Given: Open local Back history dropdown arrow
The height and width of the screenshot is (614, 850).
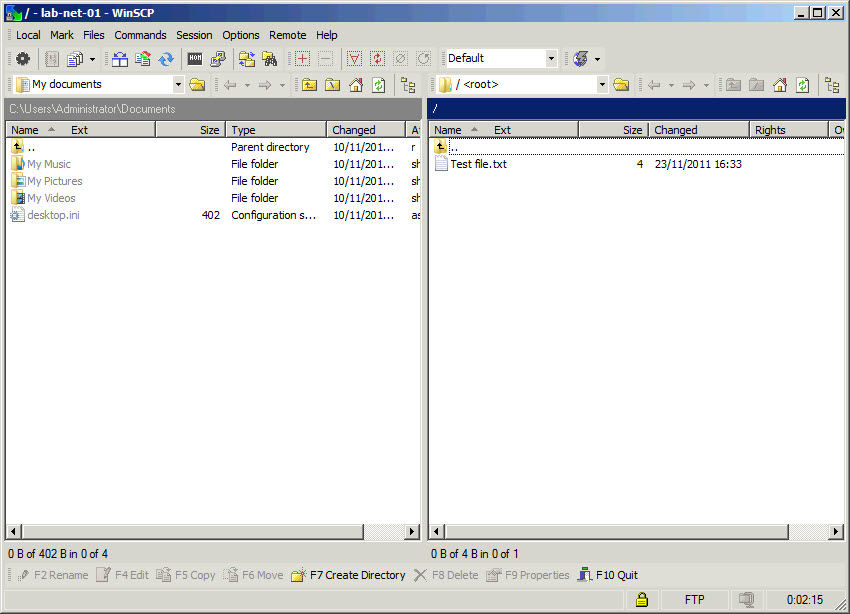Looking at the screenshot, I should tap(247, 85).
